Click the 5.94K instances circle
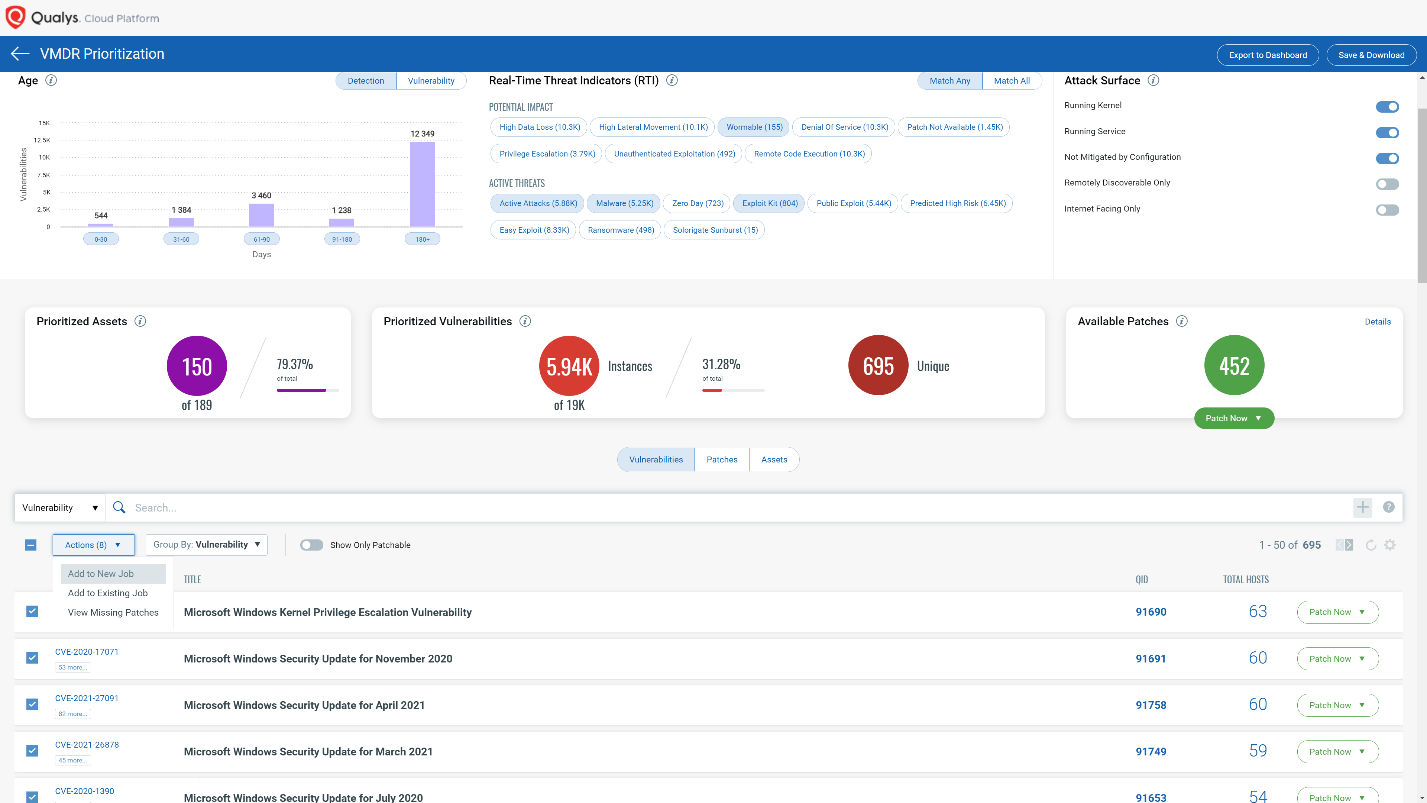1427x803 pixels. point(569,366)
